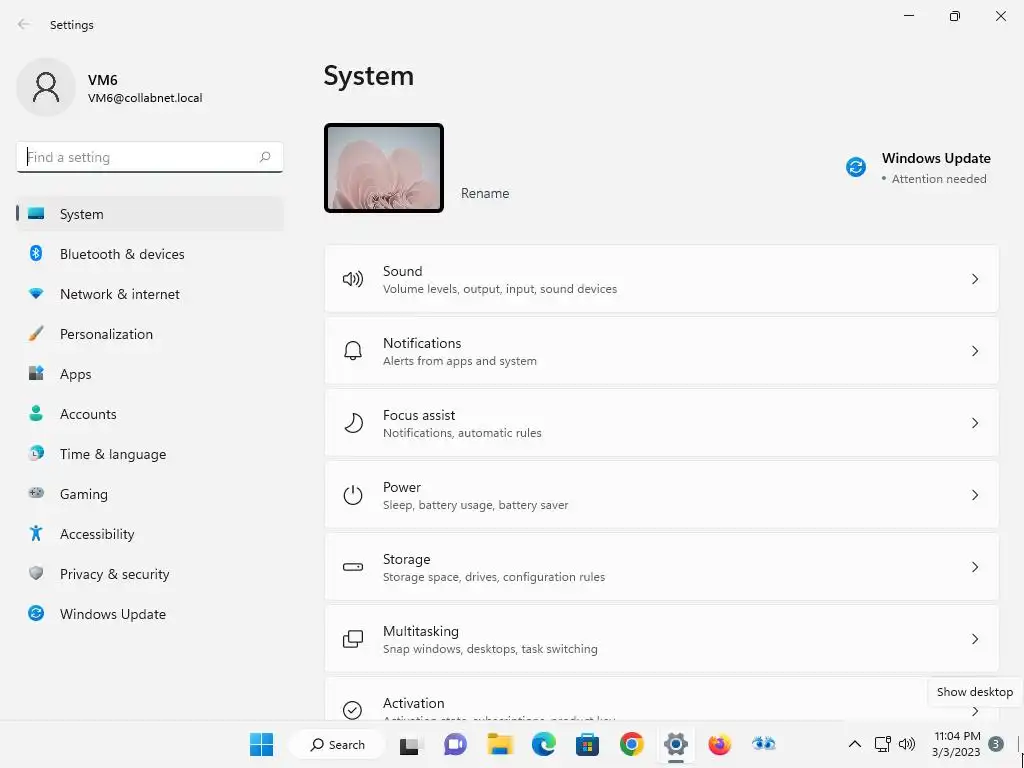Open Microsoft Store from taskbar
1024x768 pixels.
click(587, 744)
